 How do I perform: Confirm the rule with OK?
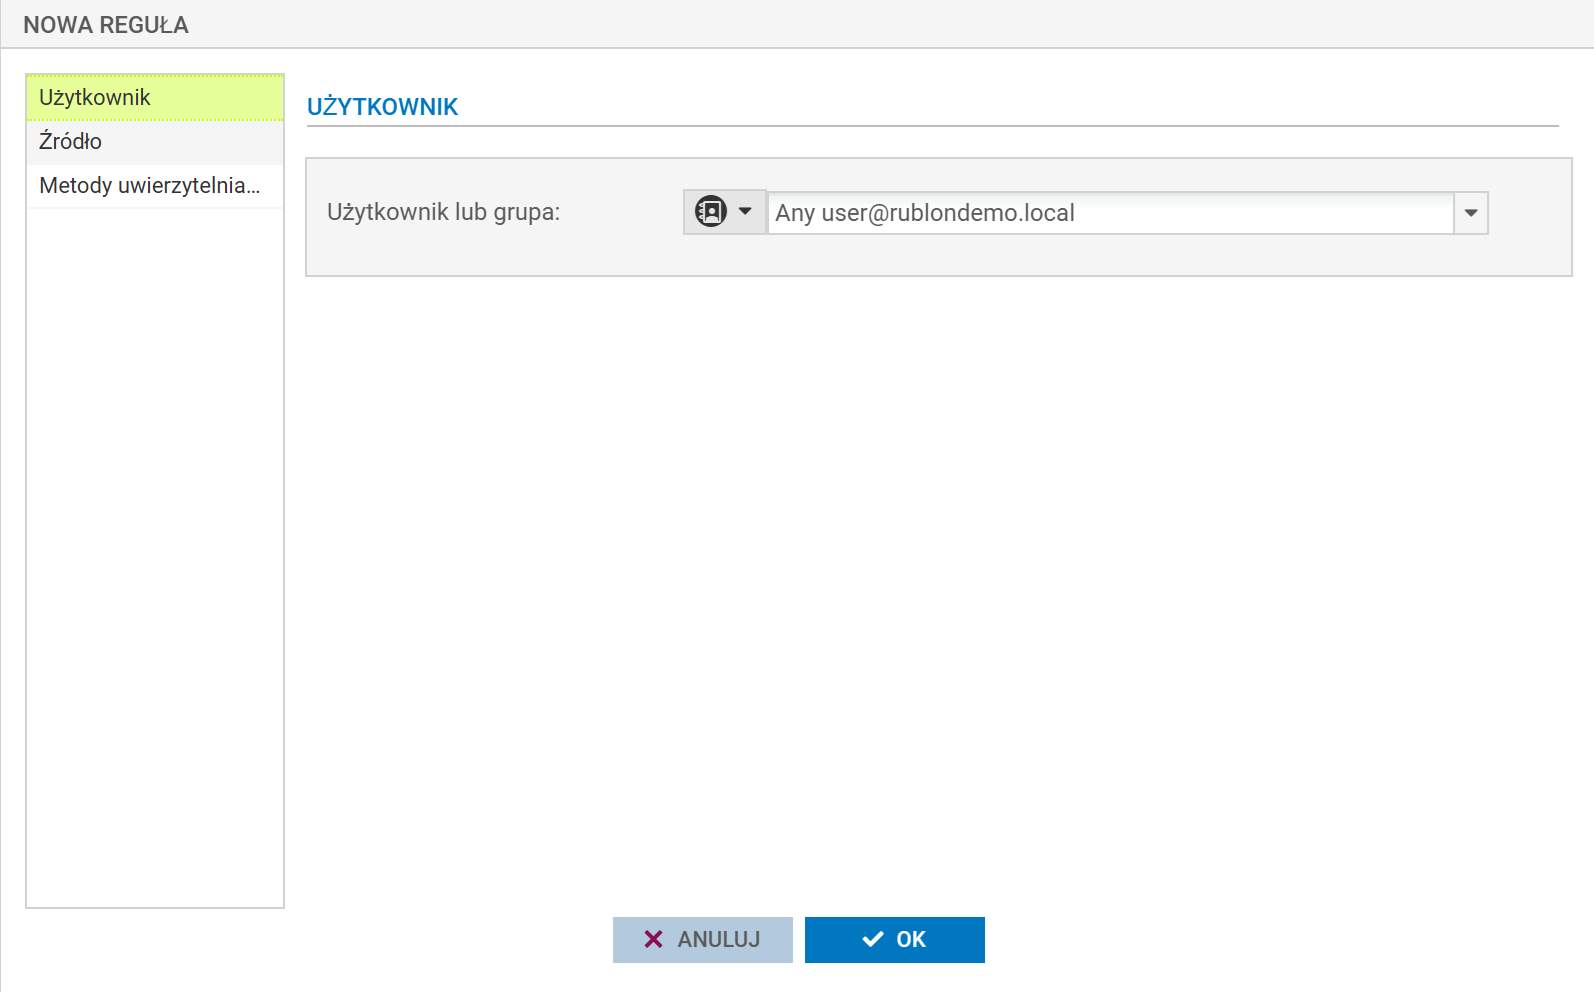(895, 939)
